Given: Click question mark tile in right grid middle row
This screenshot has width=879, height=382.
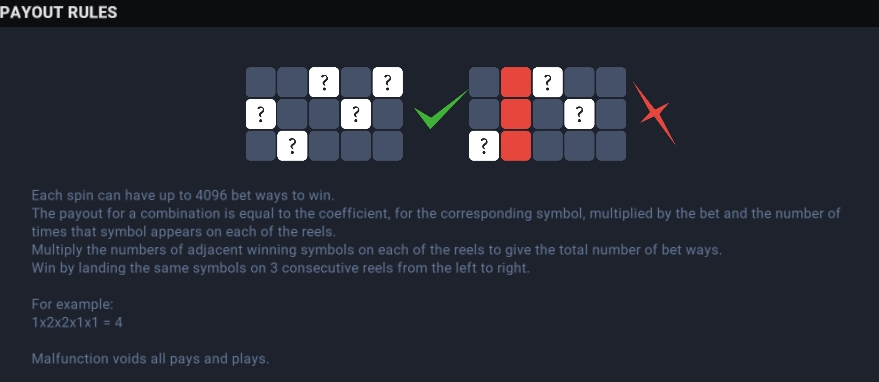Looking at the screenshot, I should tap(579, 114).
